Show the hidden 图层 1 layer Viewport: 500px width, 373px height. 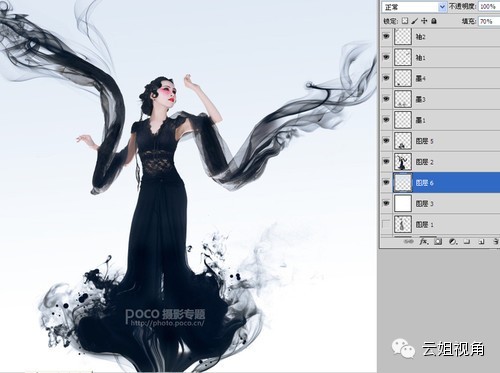[386, 224]
